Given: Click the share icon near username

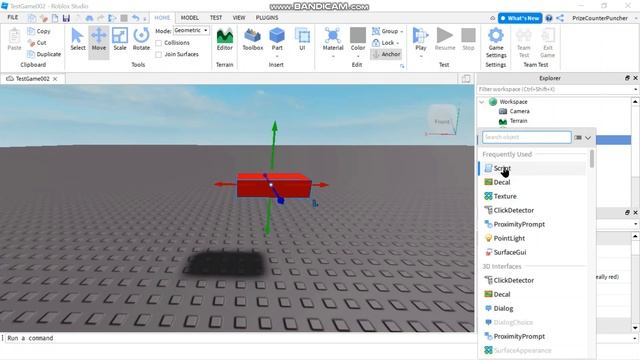Looking at the screenshot, I should point(560,18).
